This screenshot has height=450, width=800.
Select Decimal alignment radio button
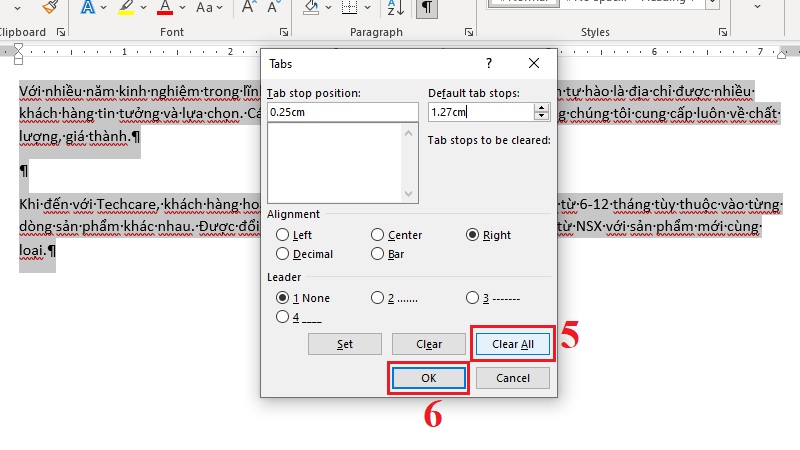point(282,254)
